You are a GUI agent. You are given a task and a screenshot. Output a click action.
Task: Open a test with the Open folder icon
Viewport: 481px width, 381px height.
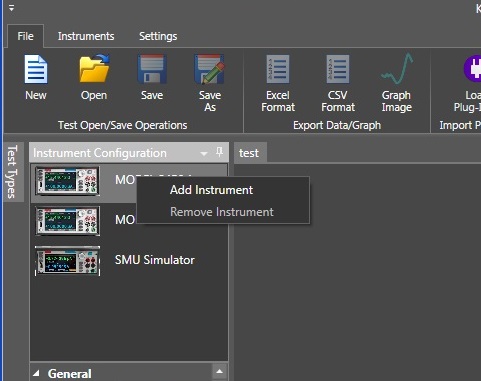94,69
